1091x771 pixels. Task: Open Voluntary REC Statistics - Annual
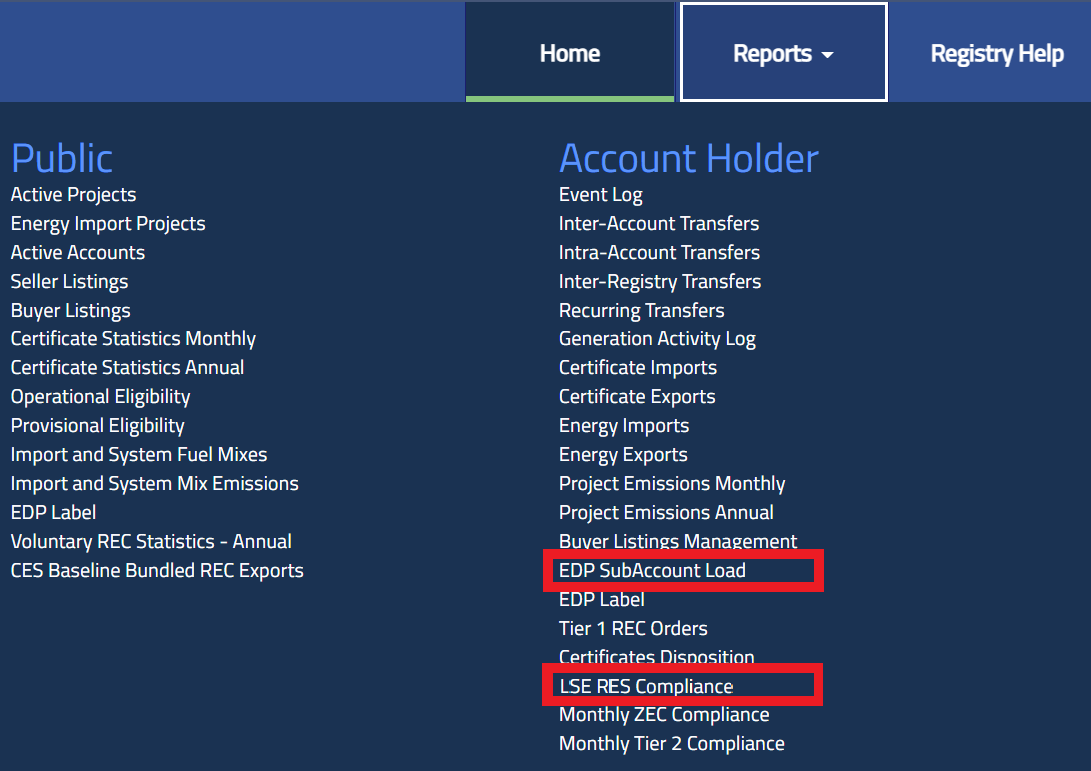pos(151,542)
